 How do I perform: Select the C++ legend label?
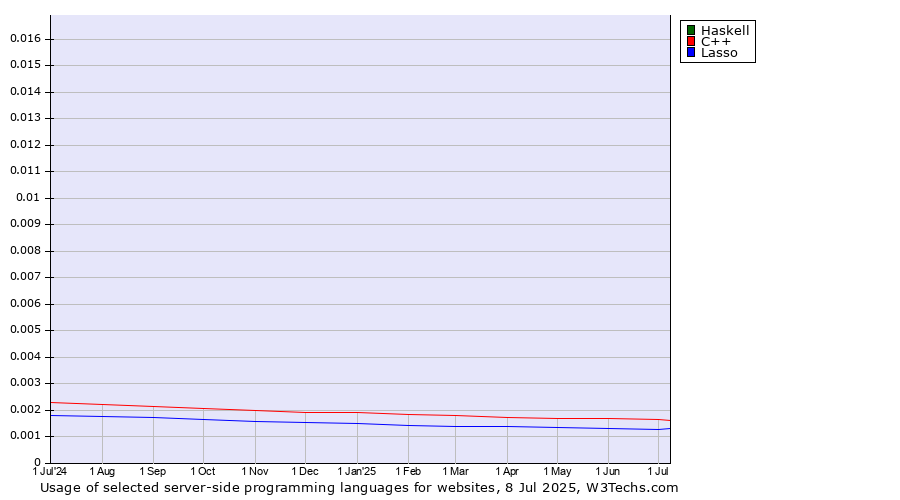pyautogui.click(x=716, y=41)
